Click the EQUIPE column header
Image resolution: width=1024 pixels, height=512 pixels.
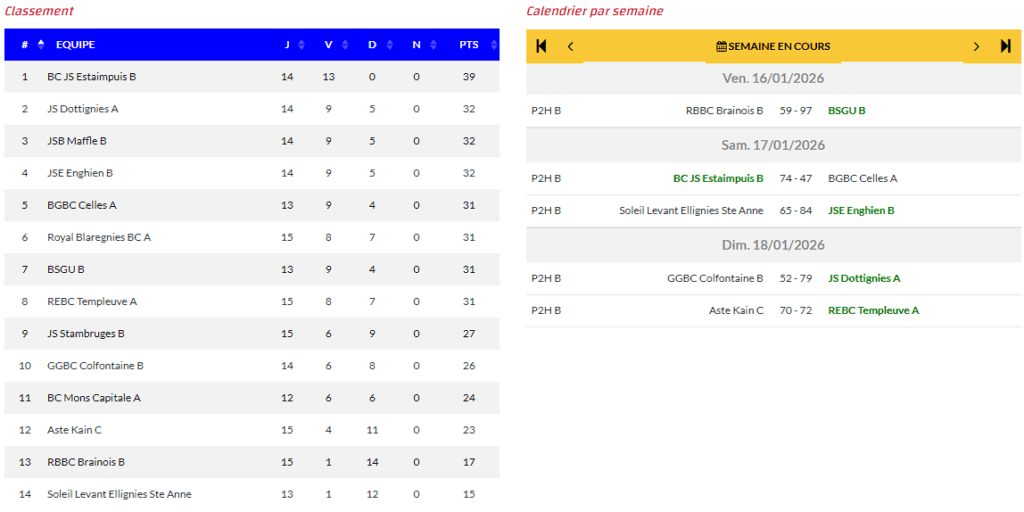coord(76,45)
